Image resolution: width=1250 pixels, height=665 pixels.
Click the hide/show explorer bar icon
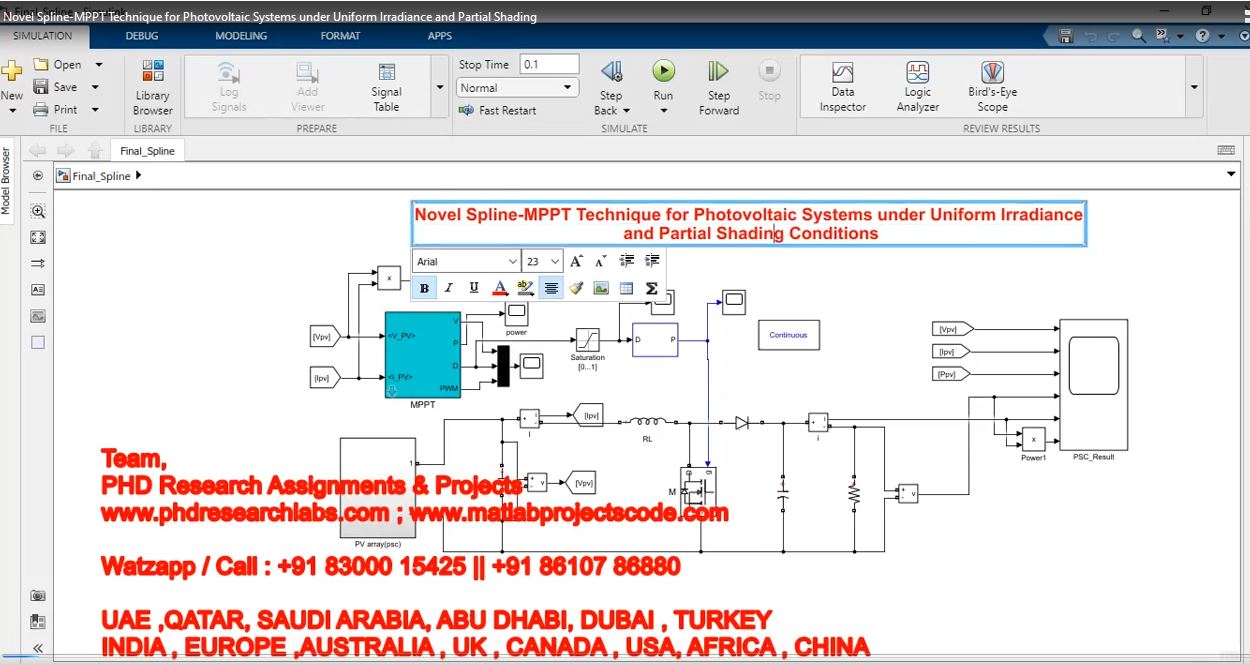pyautogui.click(x=38, y=175)
